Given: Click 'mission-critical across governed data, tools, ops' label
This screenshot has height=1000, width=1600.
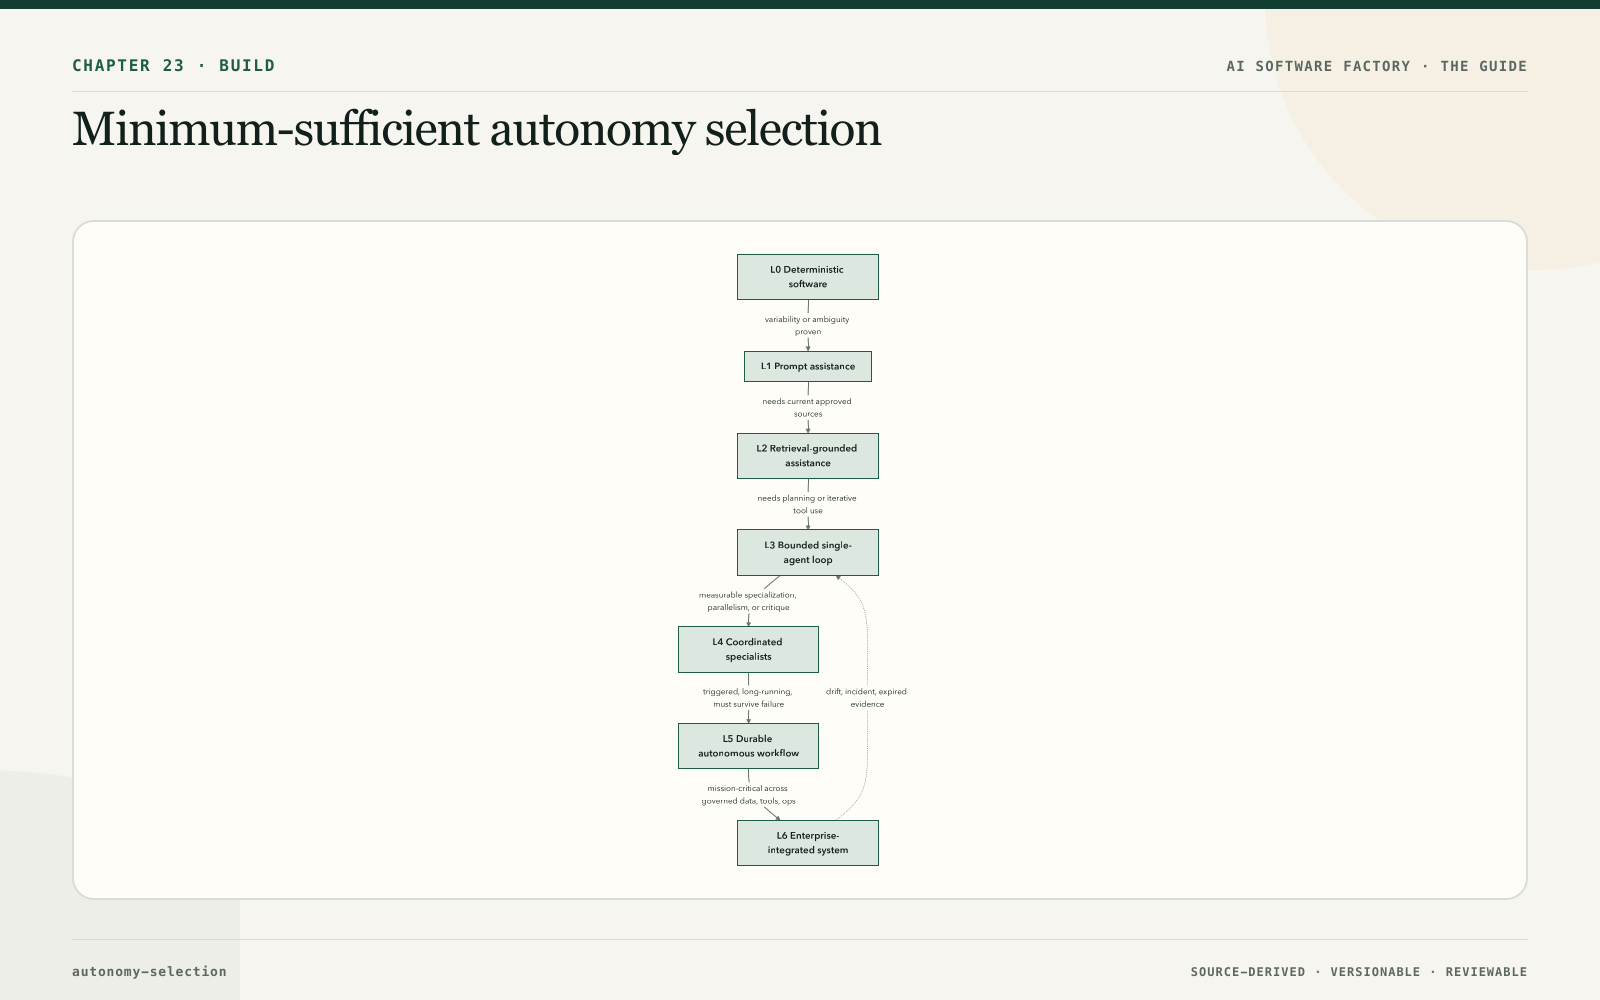Looking at the screenshot, I should [x=748, y=795].
